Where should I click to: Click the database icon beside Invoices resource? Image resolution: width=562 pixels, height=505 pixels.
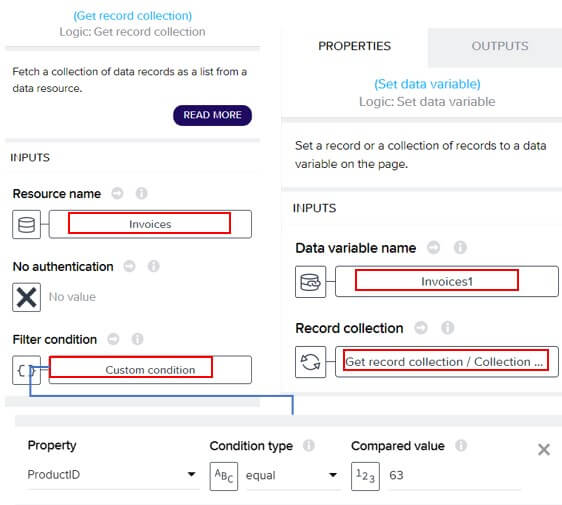click(27, 224)
